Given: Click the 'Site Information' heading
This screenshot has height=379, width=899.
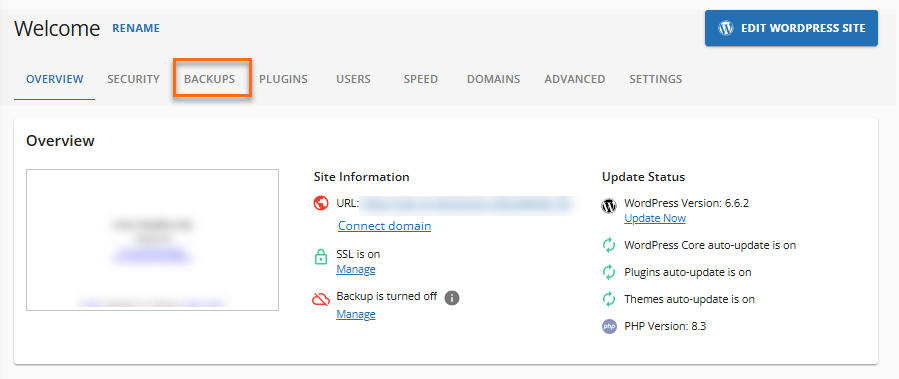Looking at the screenshot, I should pos(362,177).
